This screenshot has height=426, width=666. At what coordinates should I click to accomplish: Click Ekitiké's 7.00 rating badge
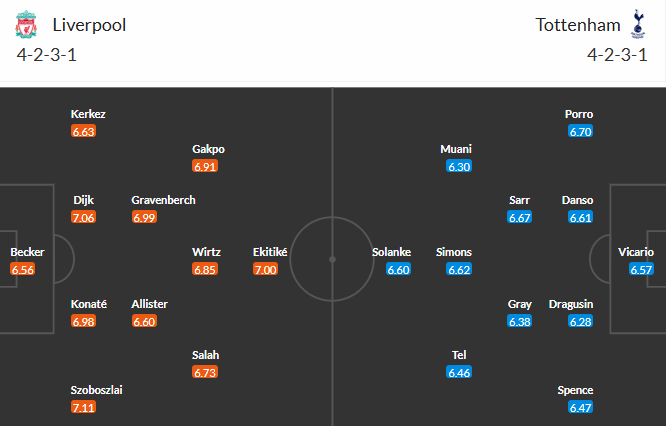(x=265, y=270)
